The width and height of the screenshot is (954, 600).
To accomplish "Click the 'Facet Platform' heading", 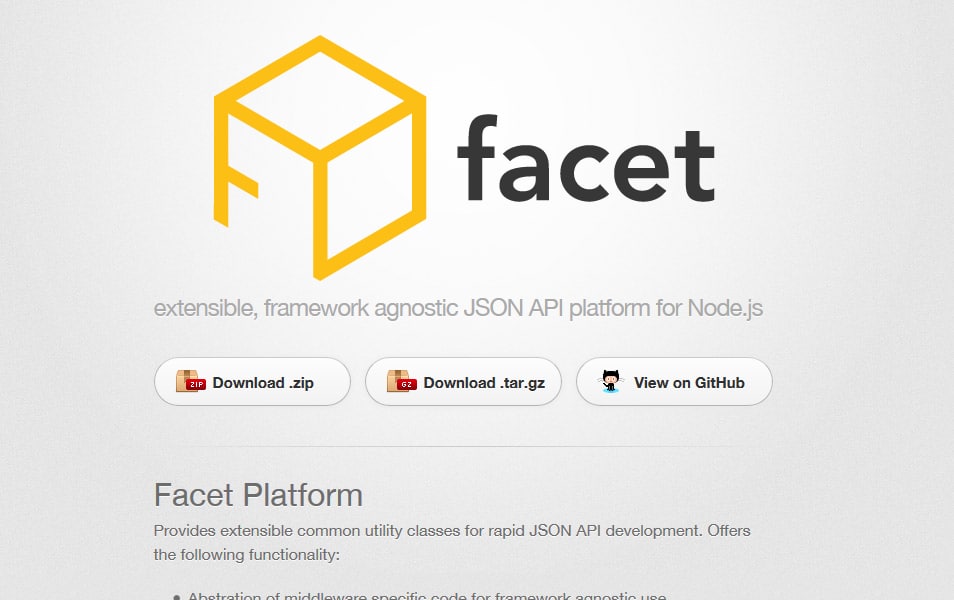I will 258,495.
